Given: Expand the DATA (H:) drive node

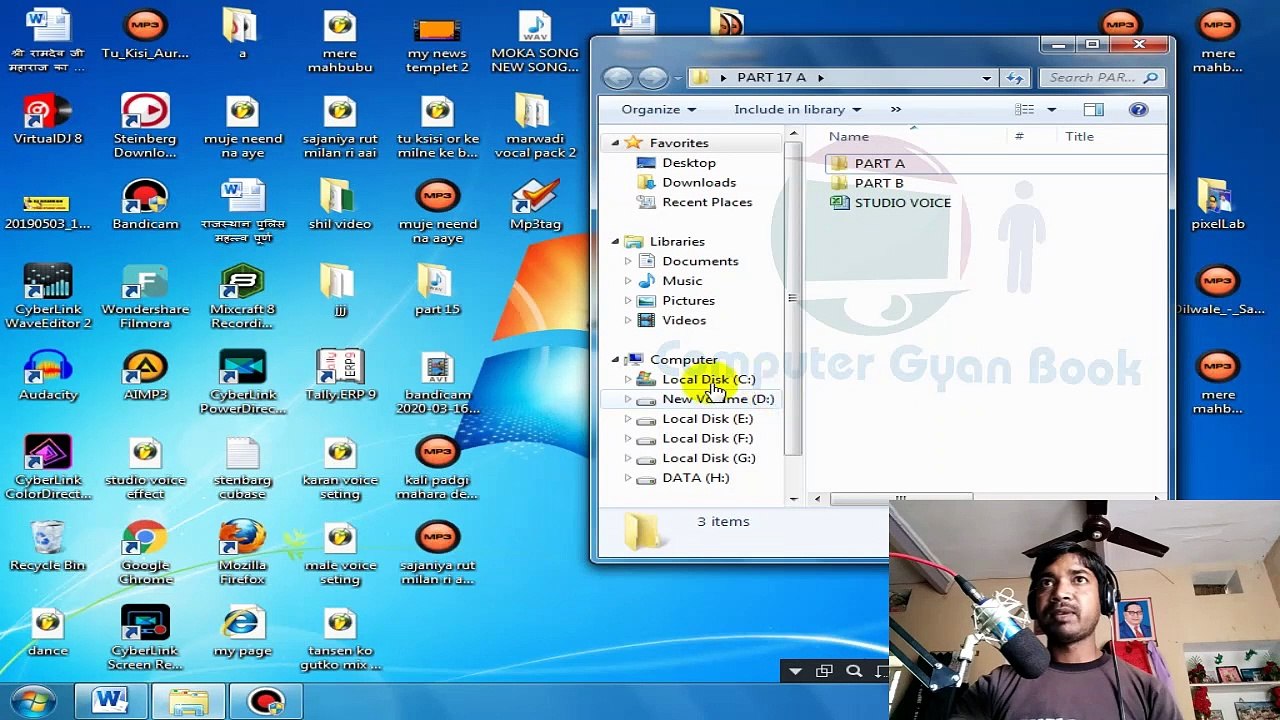Looking at the screenshot, I should coord(628,478).
